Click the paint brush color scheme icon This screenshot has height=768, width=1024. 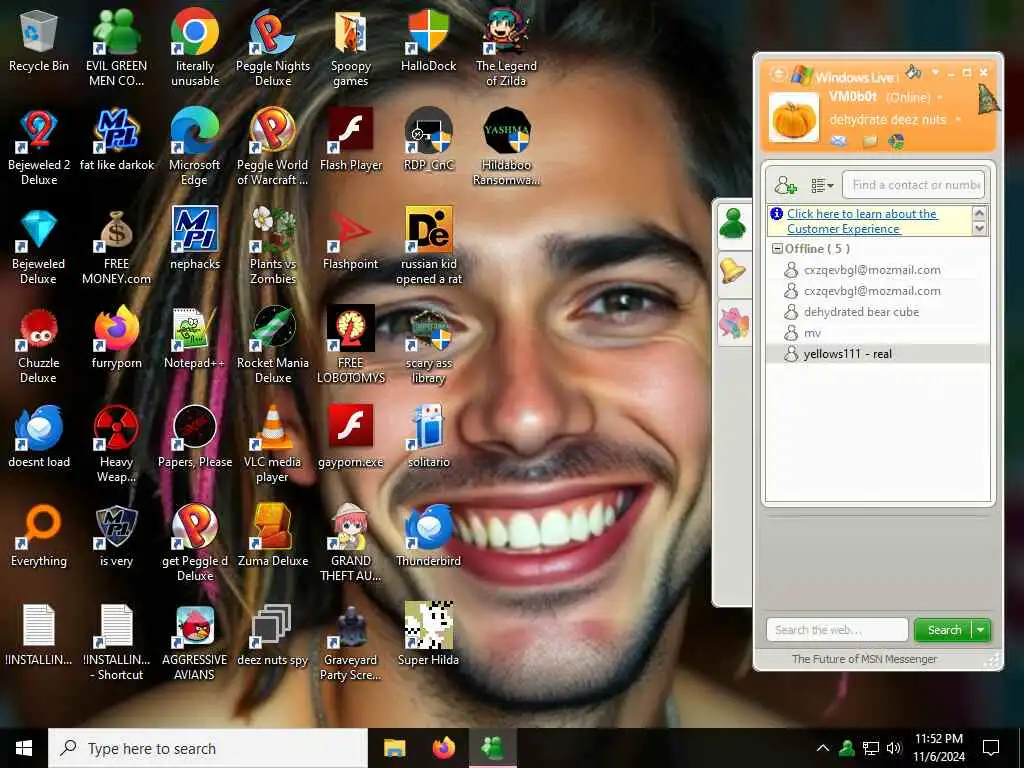click(913, 71)
